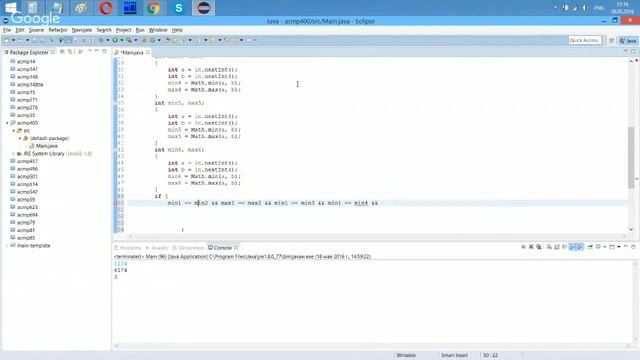The image size is (640, 360).
Task: Toggle Show Console on standard error change
Action: click(580, 247)
